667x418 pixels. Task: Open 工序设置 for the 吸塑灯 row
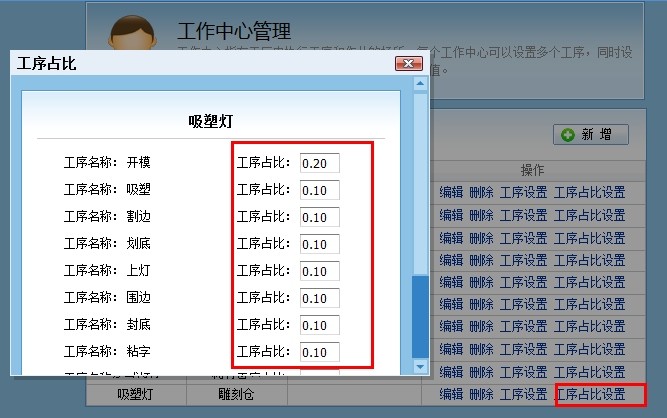pyautogui.click(x=523, y=395)
